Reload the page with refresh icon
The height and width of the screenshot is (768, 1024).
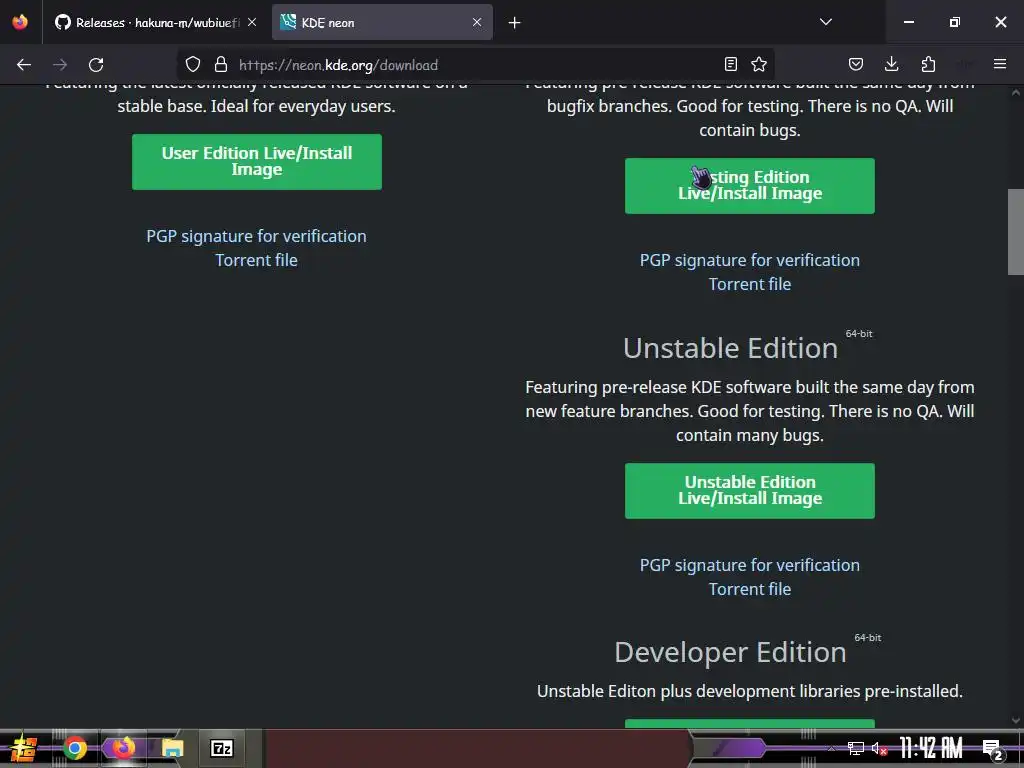coord(96,65)
